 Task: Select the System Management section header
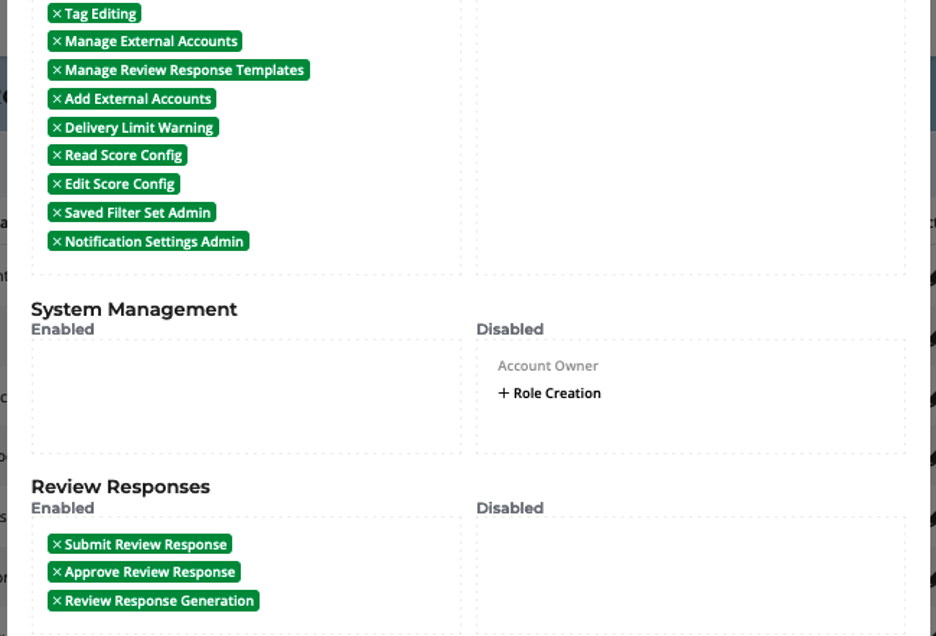point(134,309)
